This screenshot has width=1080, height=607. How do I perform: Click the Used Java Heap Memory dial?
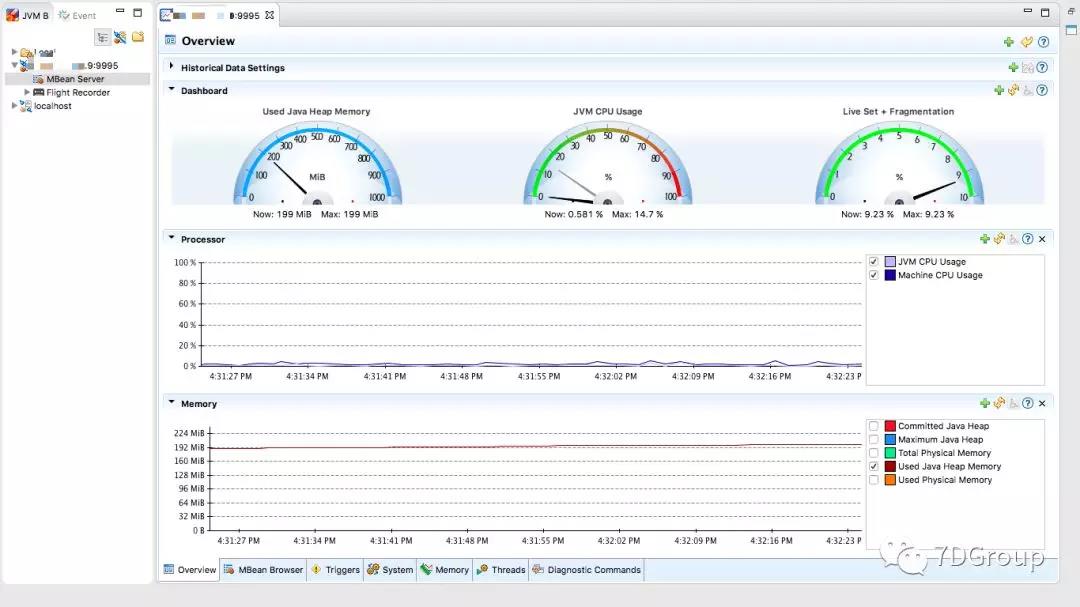click(317, 163)
